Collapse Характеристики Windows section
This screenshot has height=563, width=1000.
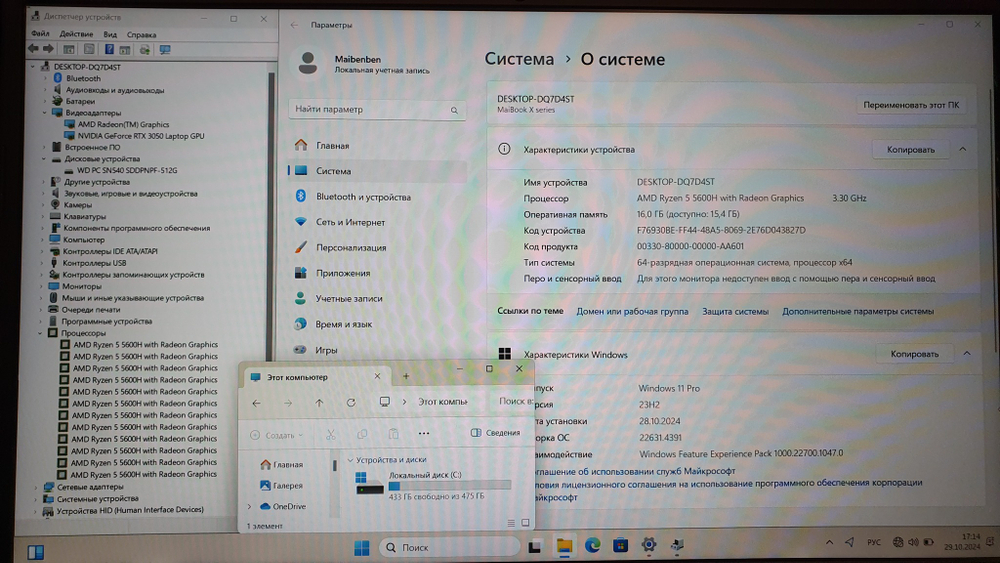[967, 353]
